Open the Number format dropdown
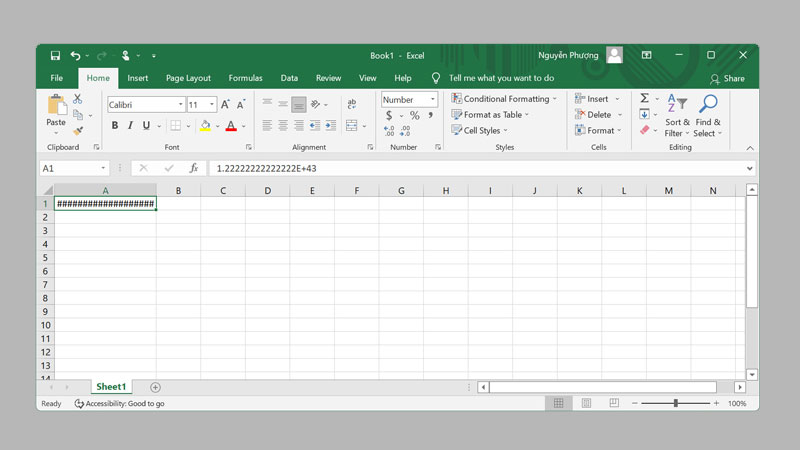 coord(432,99)
